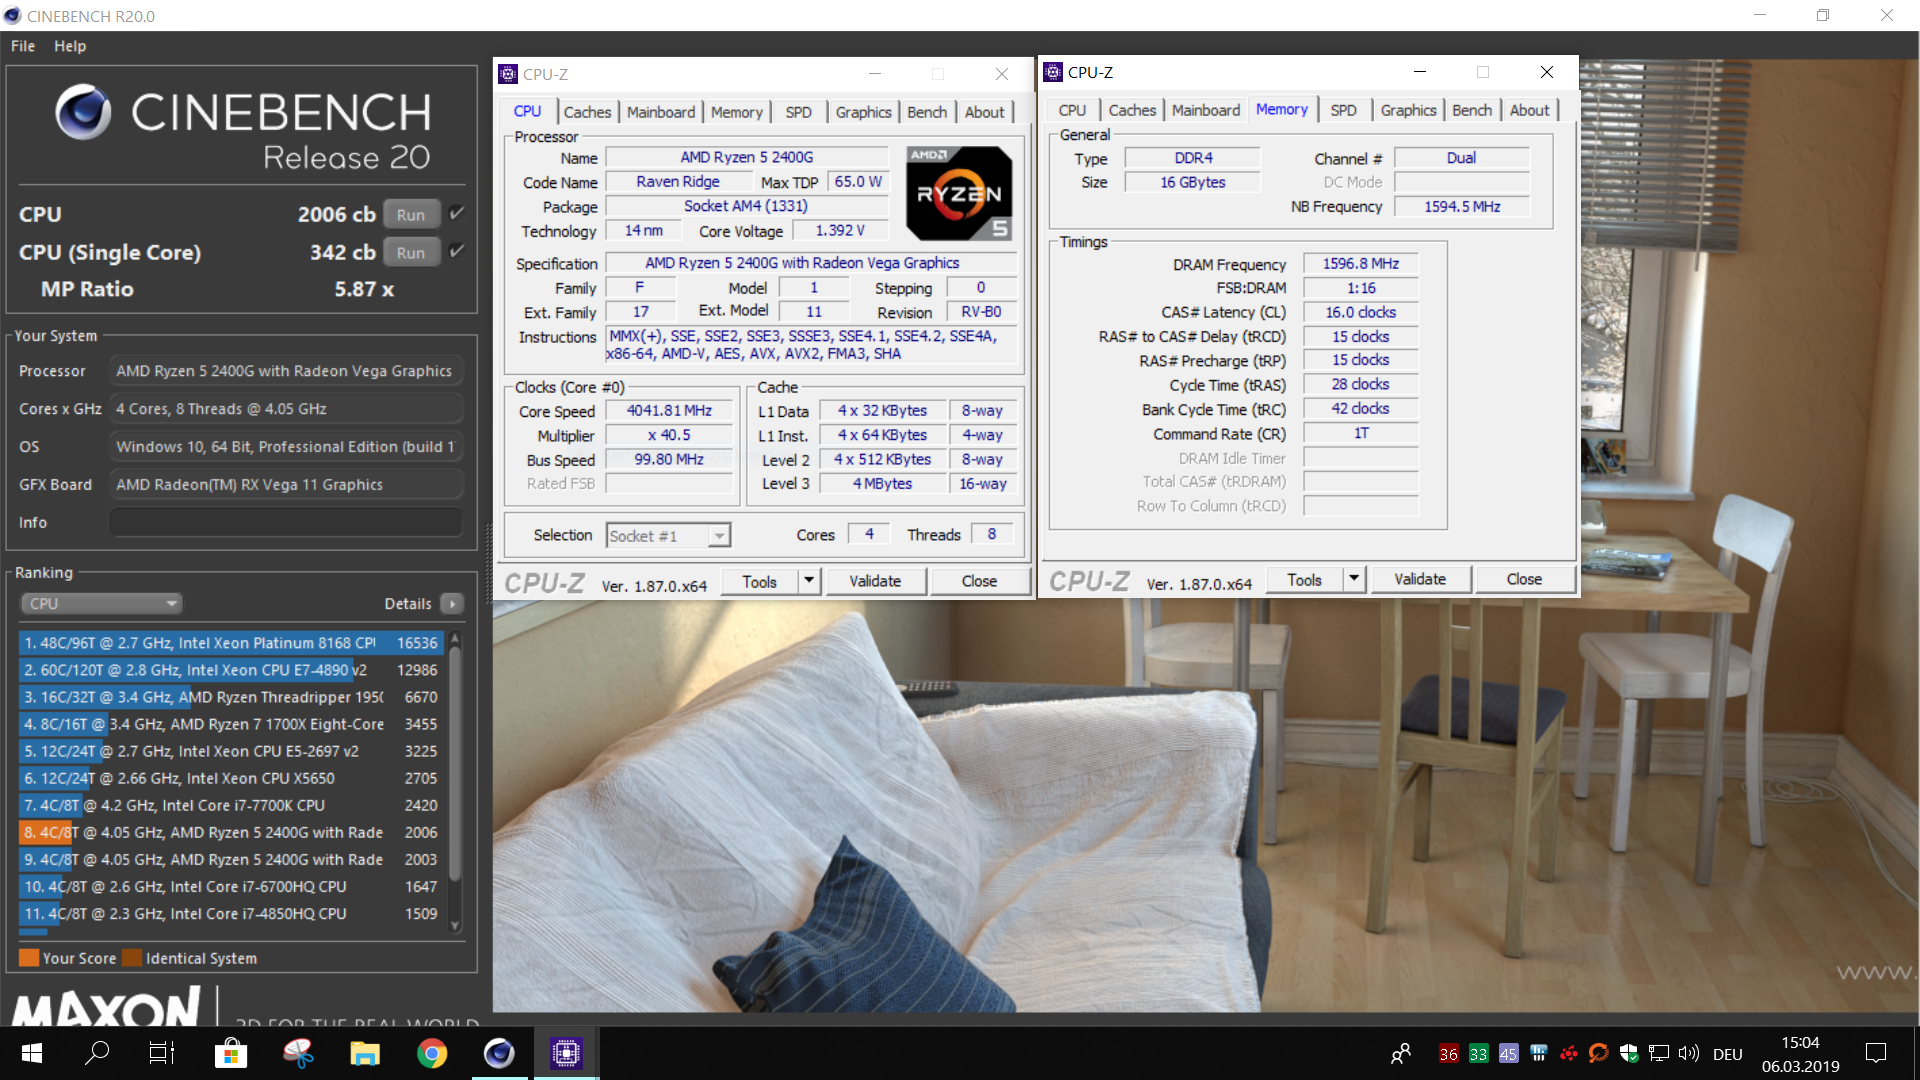
Task: Select ranking row Intel Xeon Platinum 8168
Action: [230, 643]
